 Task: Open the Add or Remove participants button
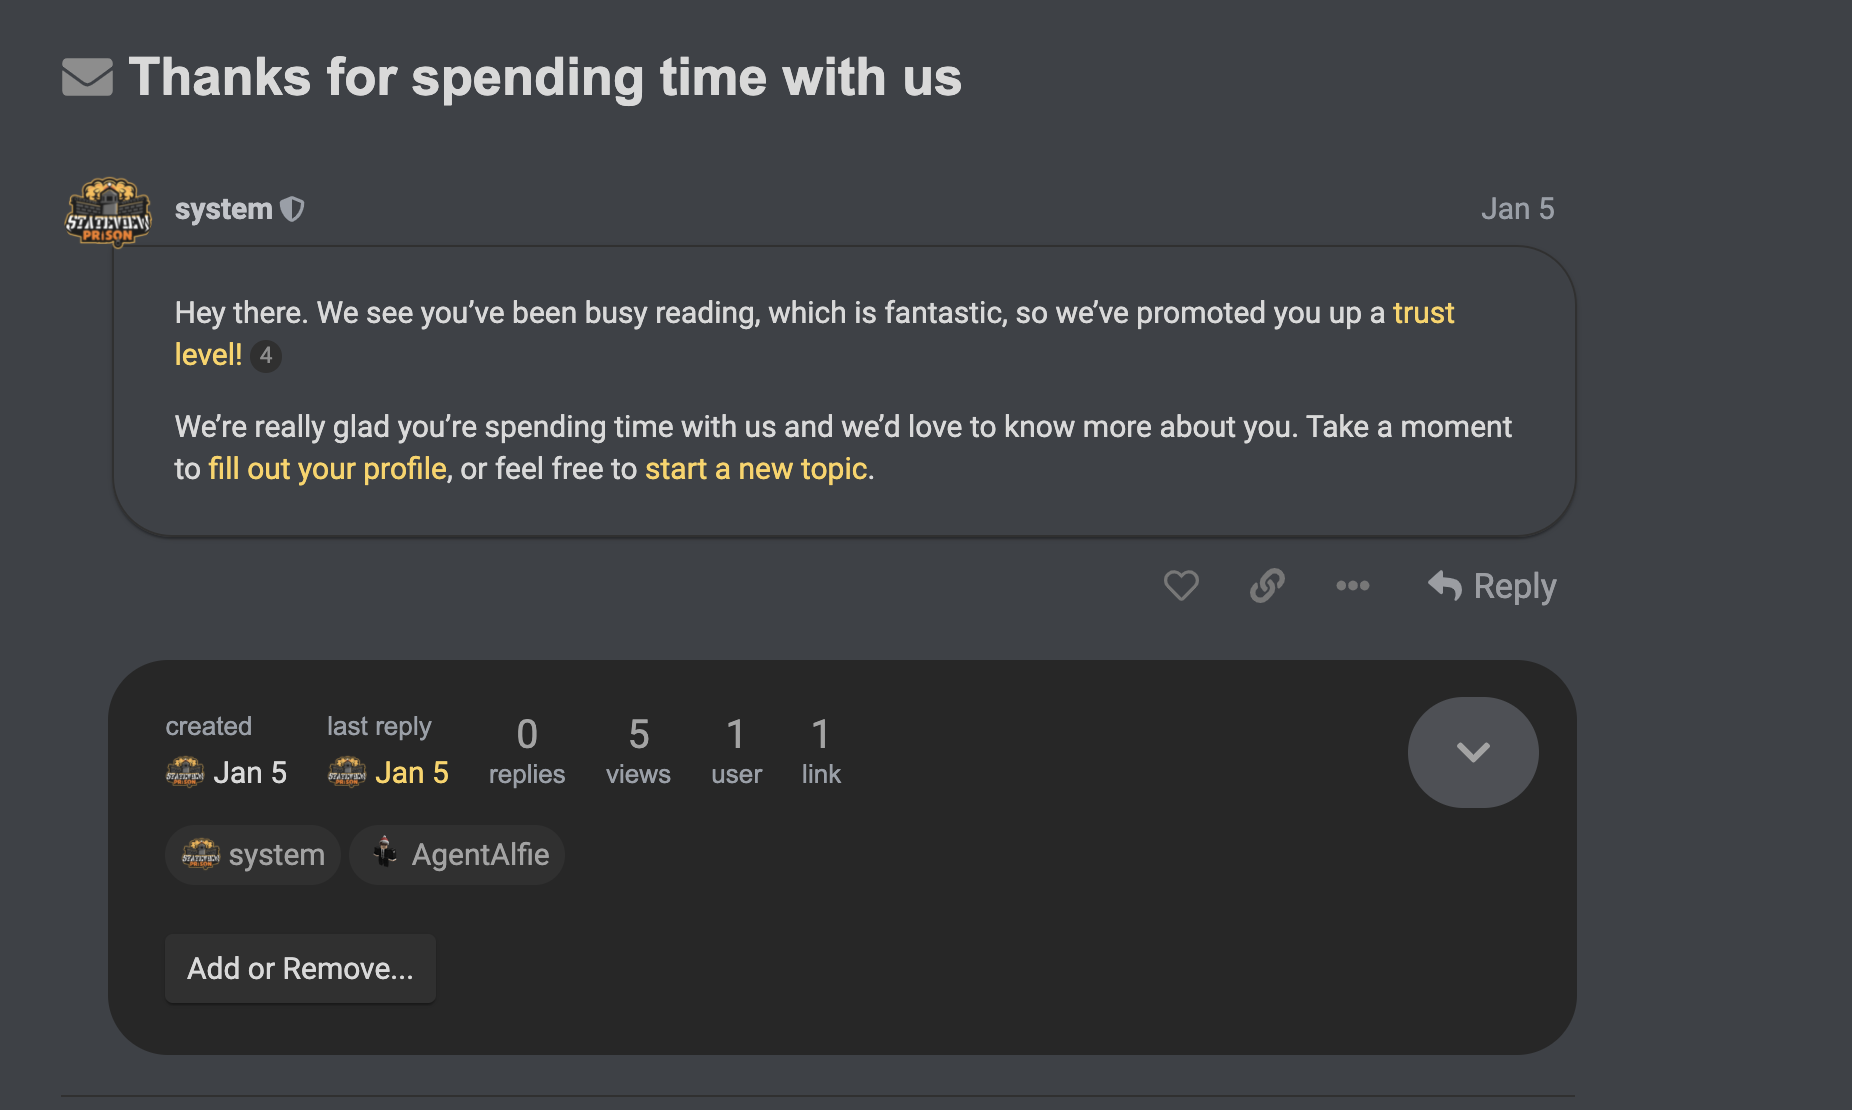tap(300, 968)
